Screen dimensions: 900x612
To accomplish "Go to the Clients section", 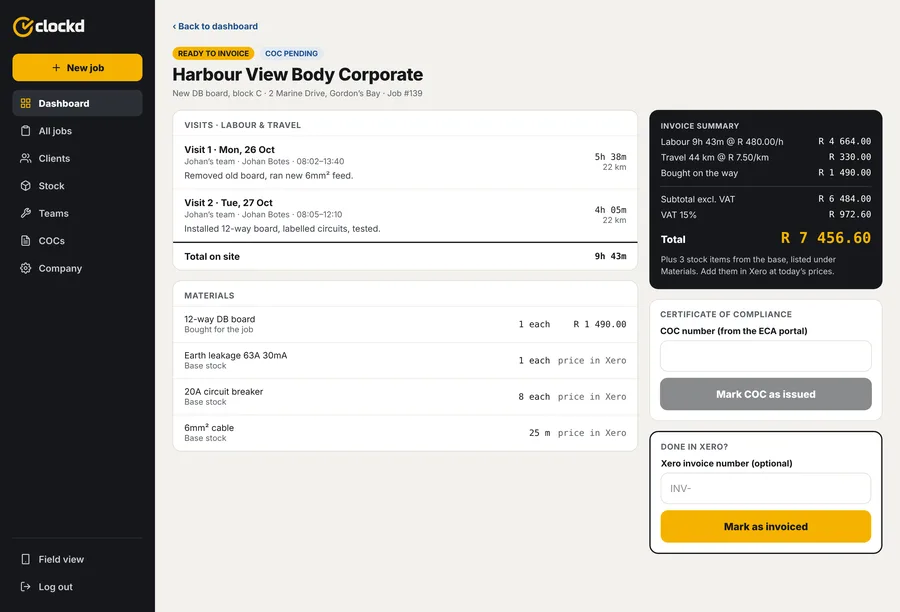I will pyautogui.click(x=77, y=158).
